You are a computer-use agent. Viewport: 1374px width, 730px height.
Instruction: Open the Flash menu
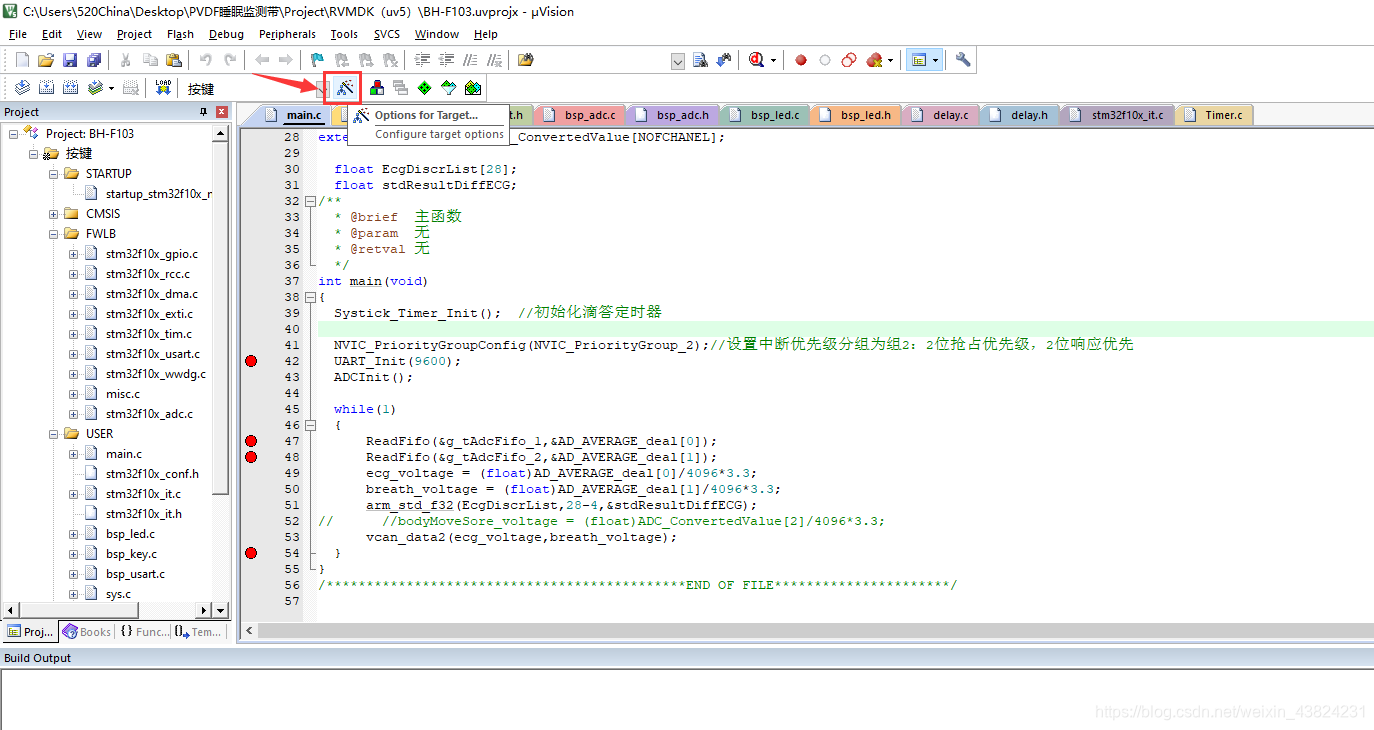pyautogui.click(x=180, y=34)
